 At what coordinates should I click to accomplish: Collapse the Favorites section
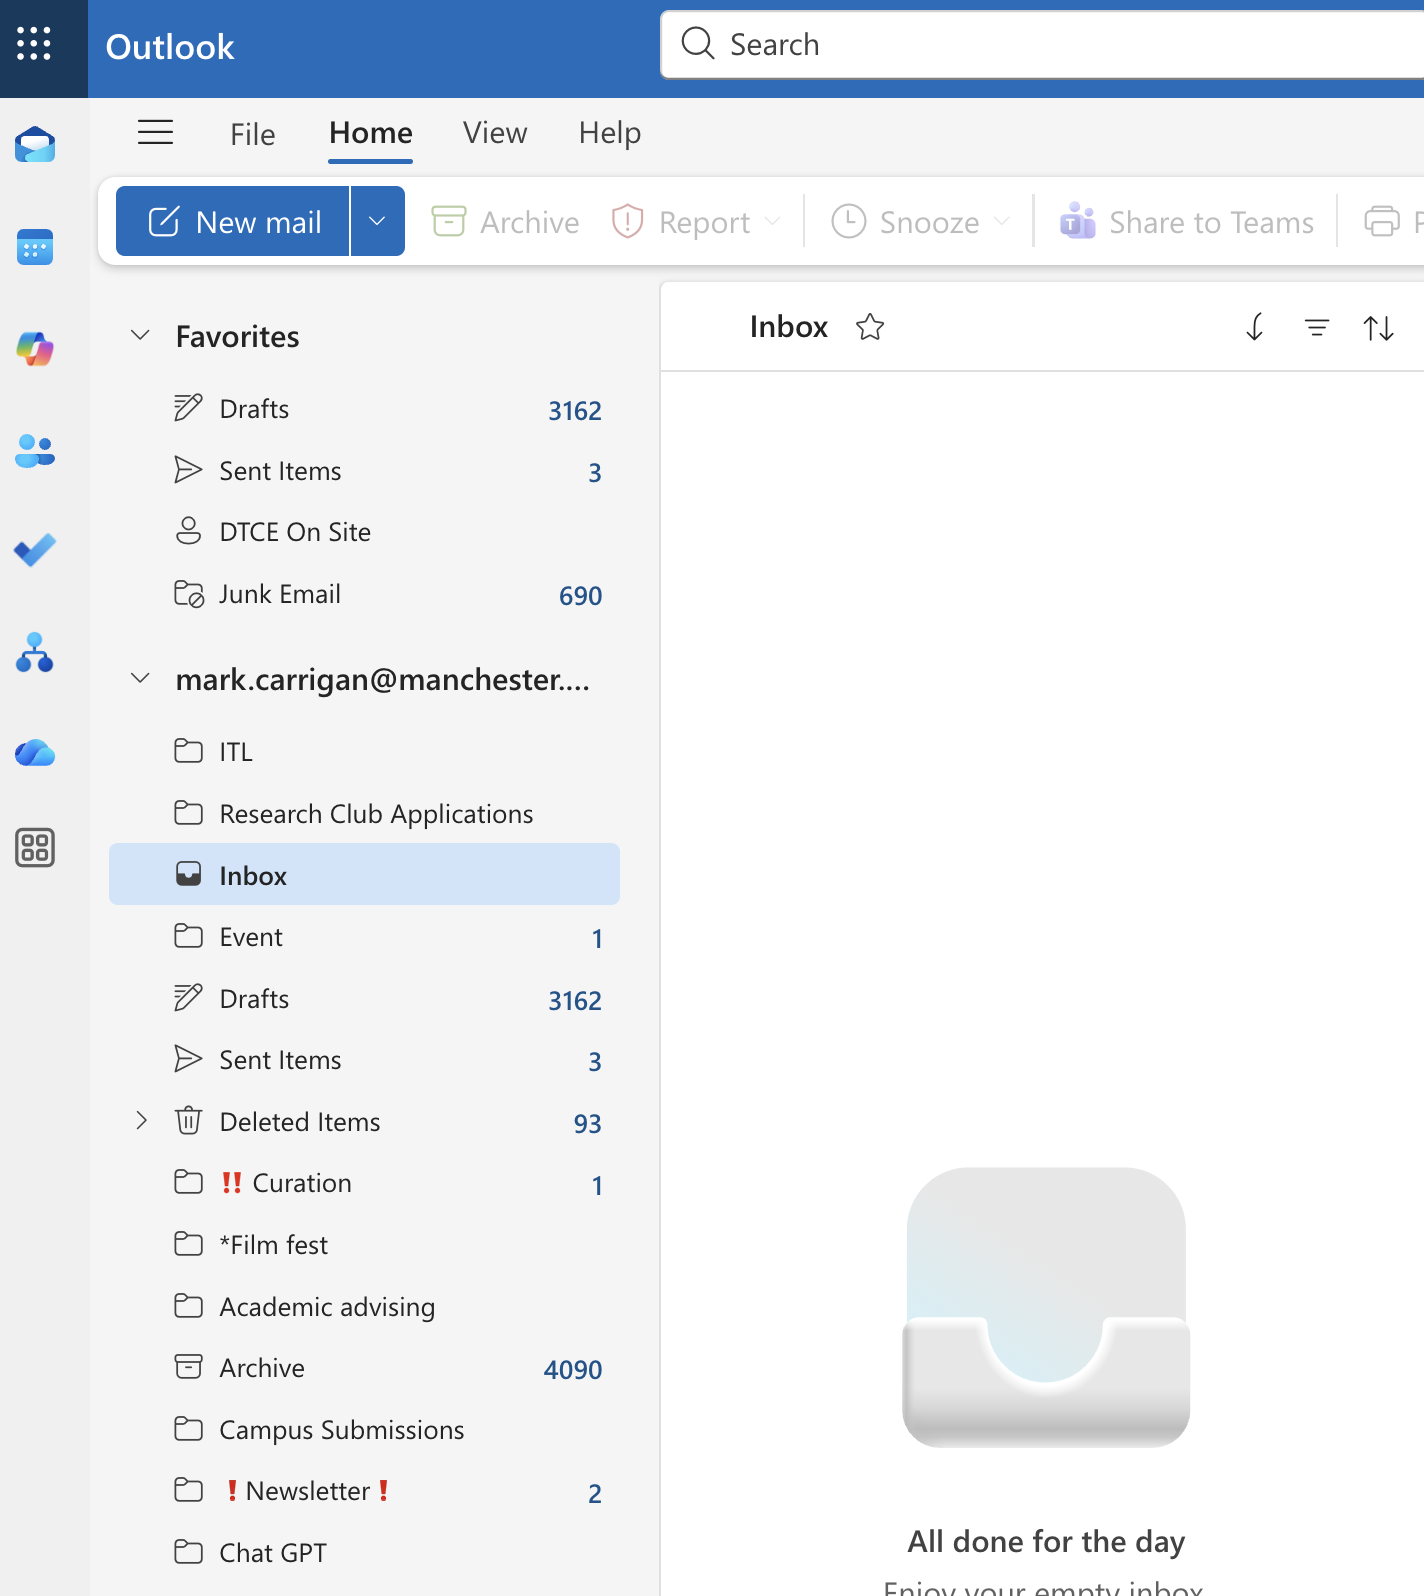tap(141, 336)
